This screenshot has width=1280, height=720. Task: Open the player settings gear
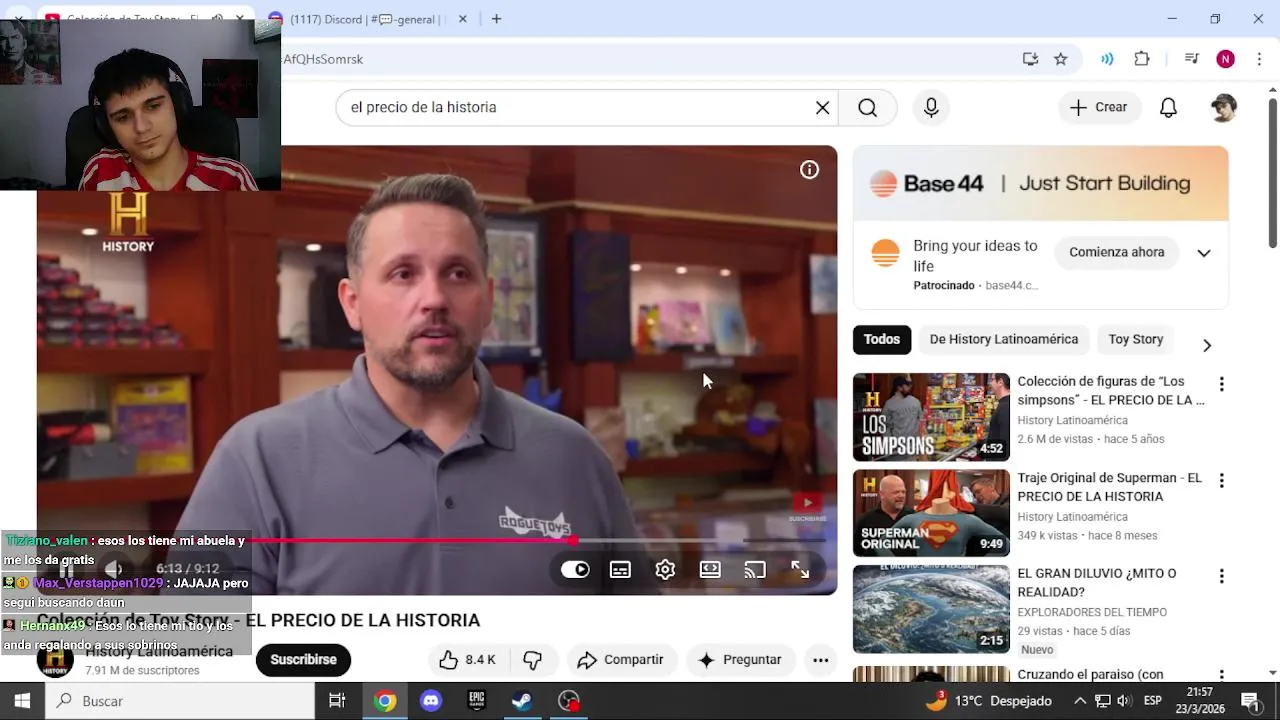(x=665, y=570)
